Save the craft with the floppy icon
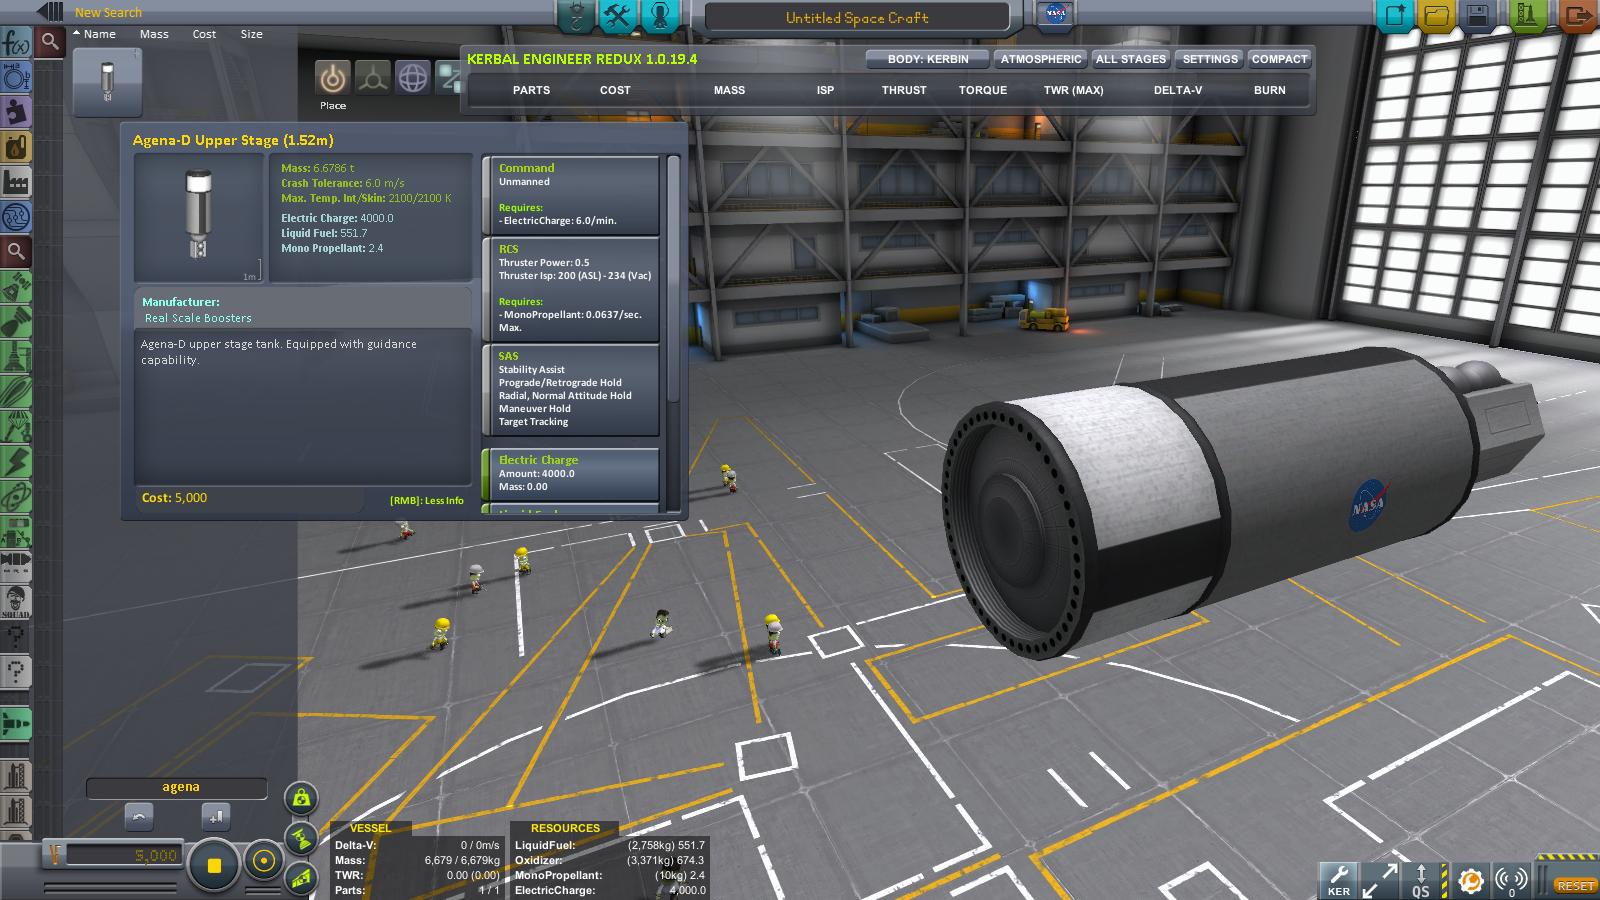Screen dimensions: 1600x900 tap(1478, 16)
